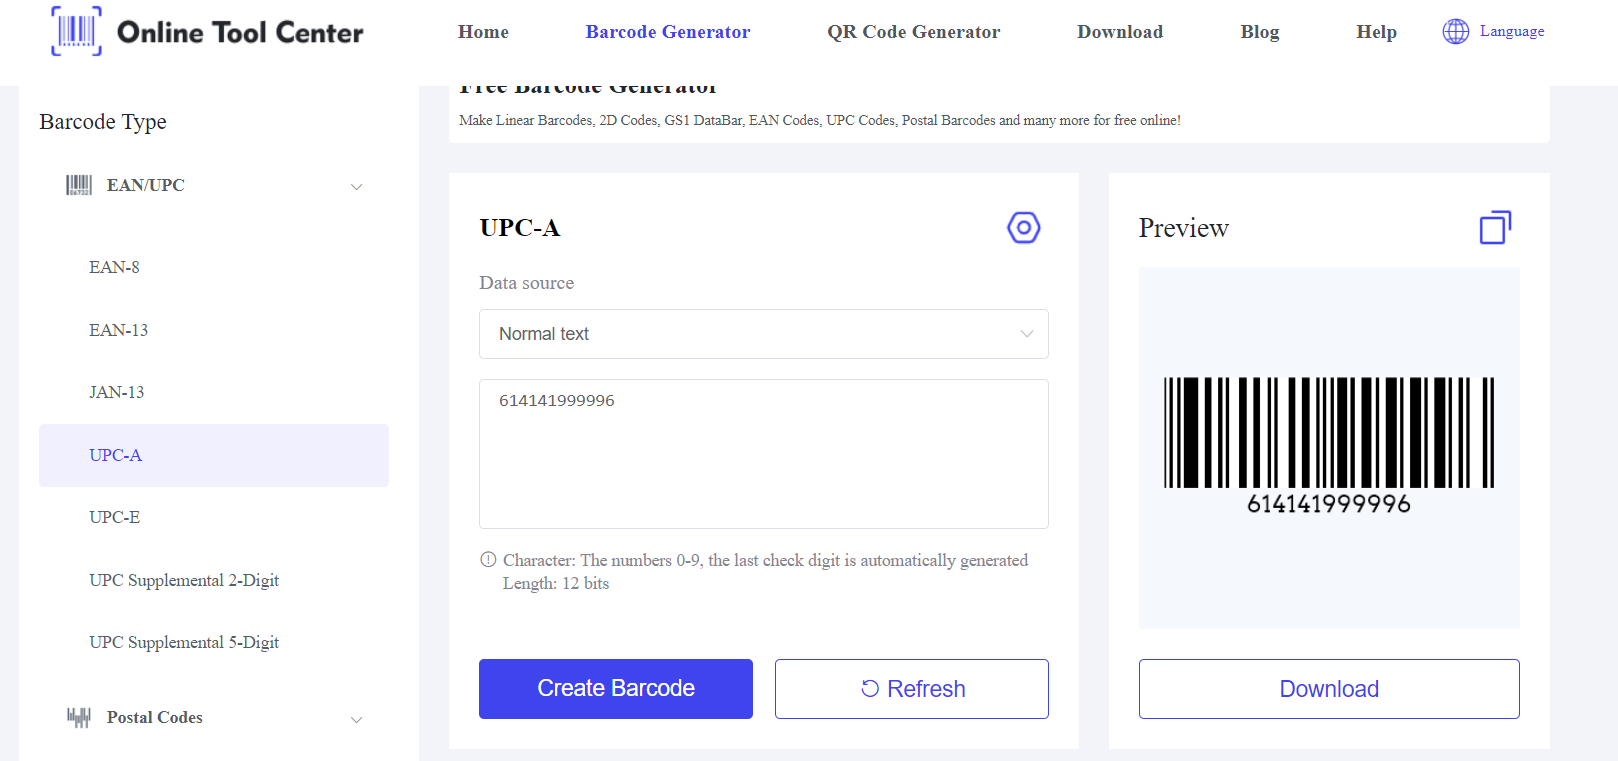This screenshot has height=761, width=1618.
Task: Go to the Home menu item
Action: point(483,32)
